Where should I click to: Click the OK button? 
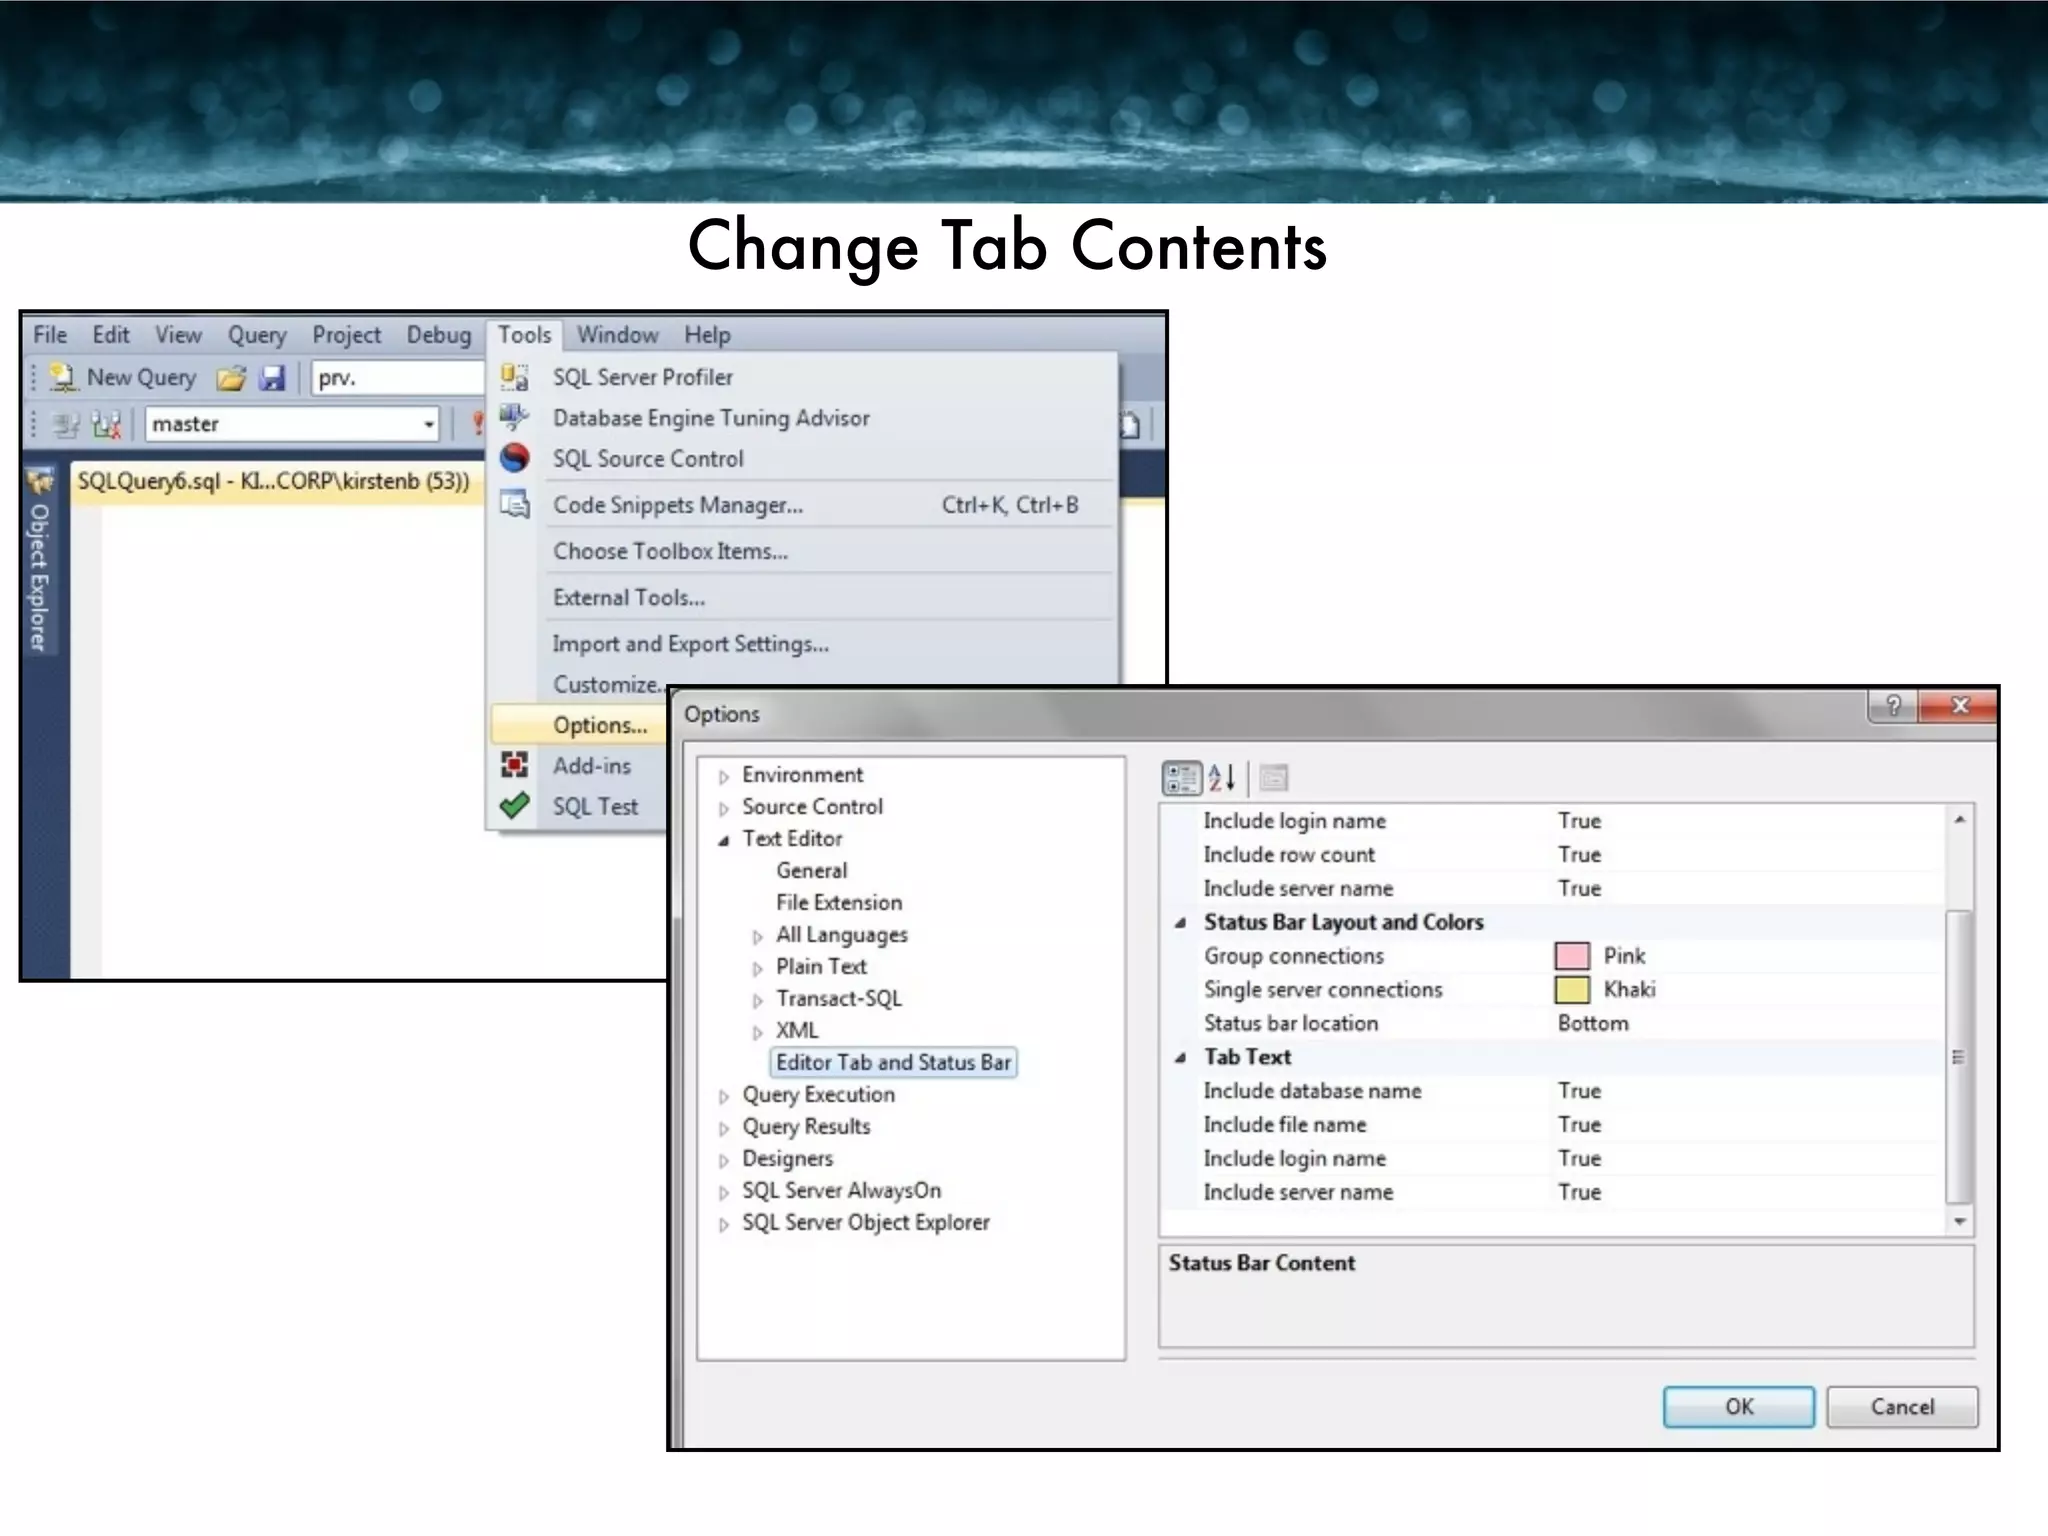(x=1738, y=1406)
